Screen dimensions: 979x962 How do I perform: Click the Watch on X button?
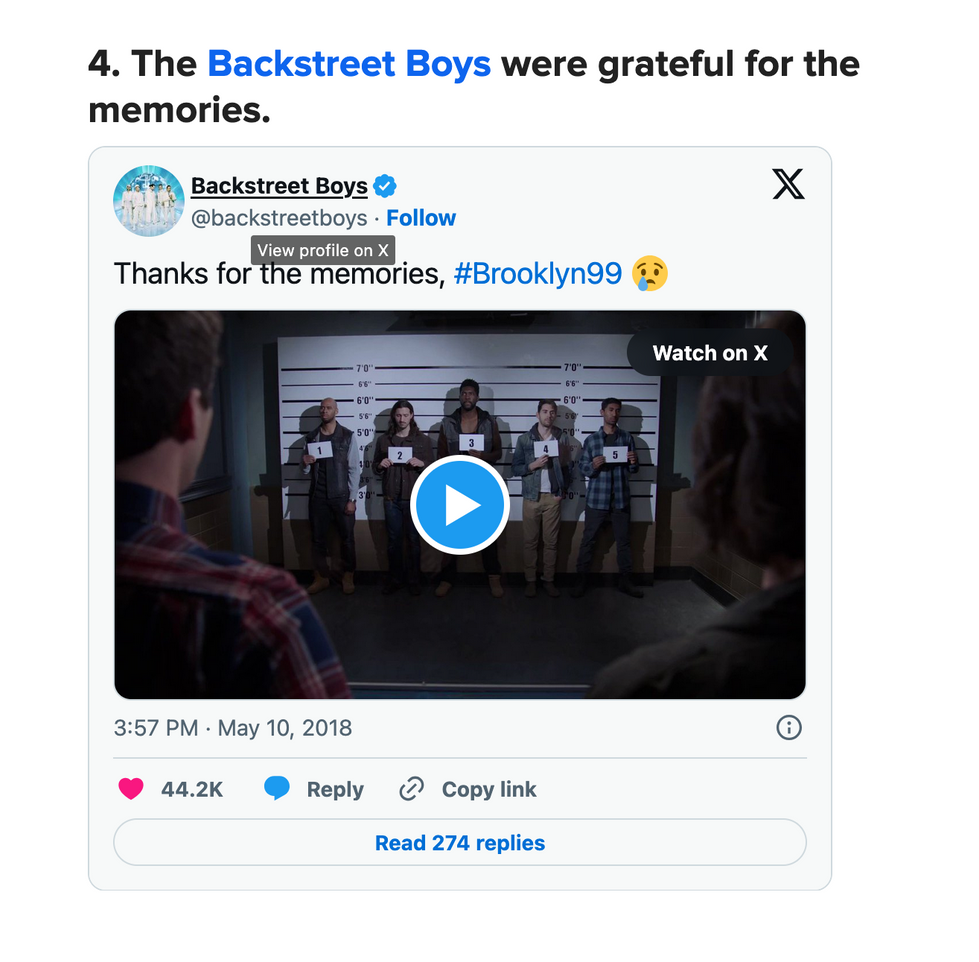point(710,353)
